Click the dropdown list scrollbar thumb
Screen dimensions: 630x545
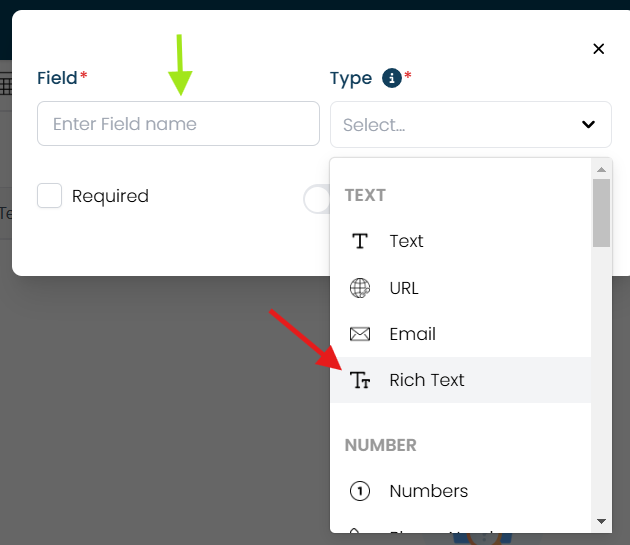(x=601, y=213)
